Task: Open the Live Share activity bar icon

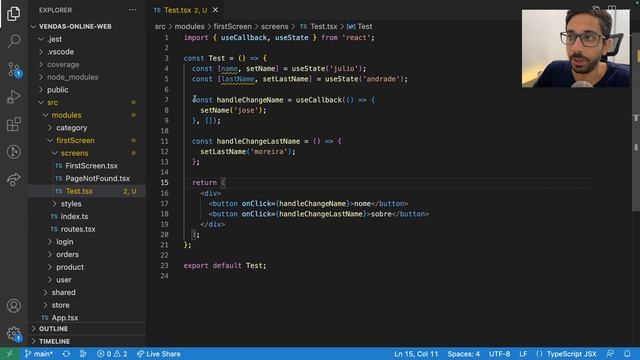Action: click(x=13, y=180)
